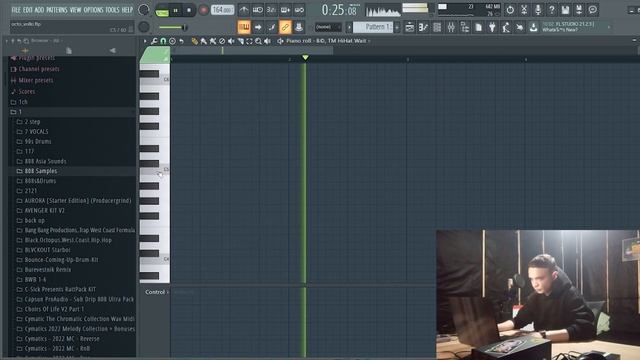
Task: Open the BLVCKOUT Starboi folder
Action: (43, 250)
